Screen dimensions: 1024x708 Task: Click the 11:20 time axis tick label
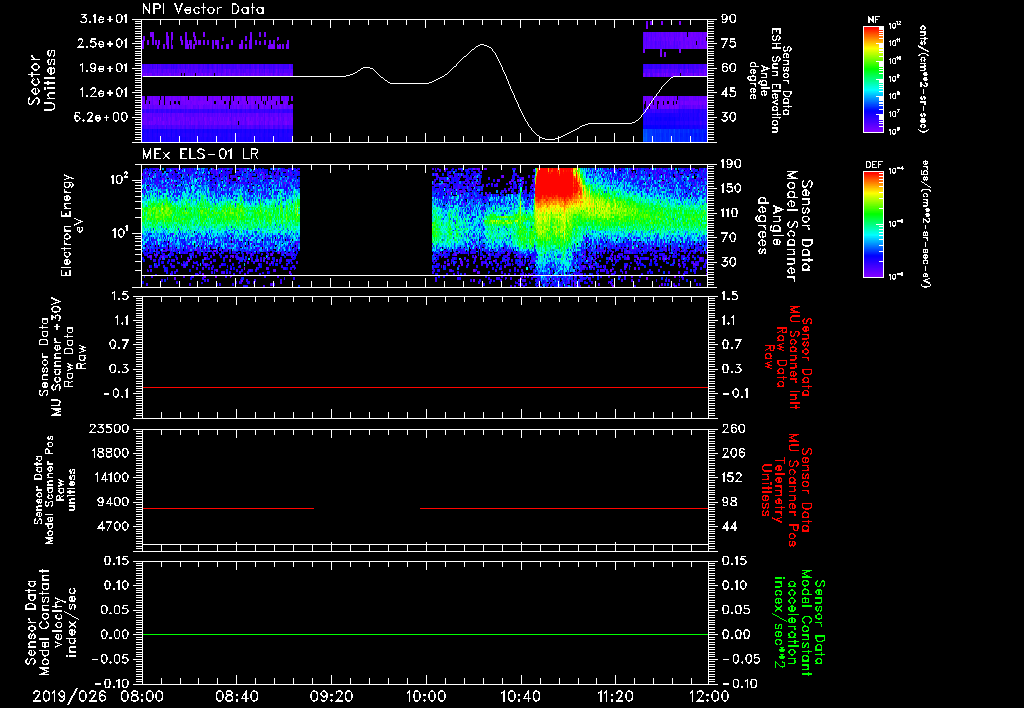(615, 697)
